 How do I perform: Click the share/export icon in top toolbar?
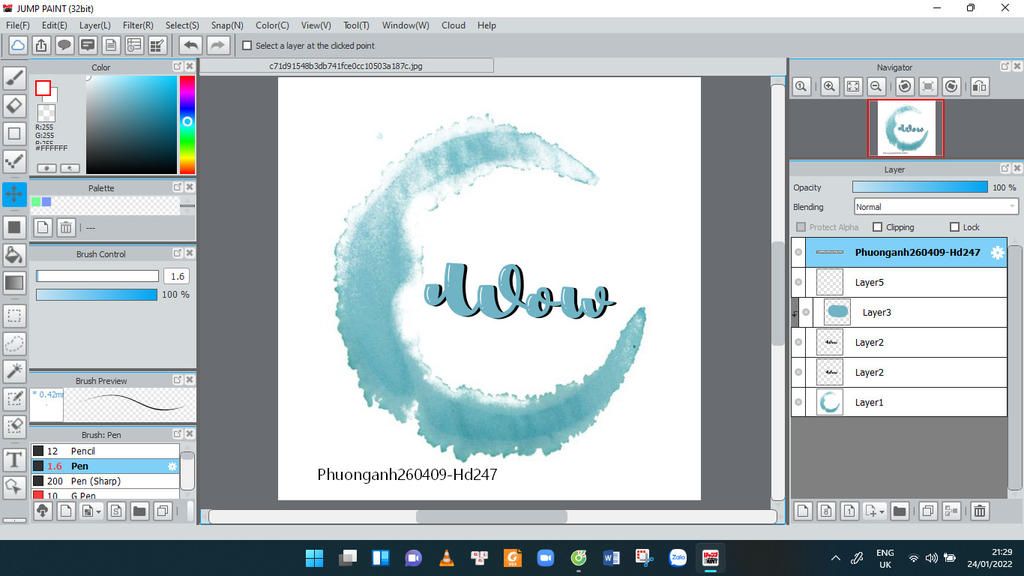pos(41,45)
